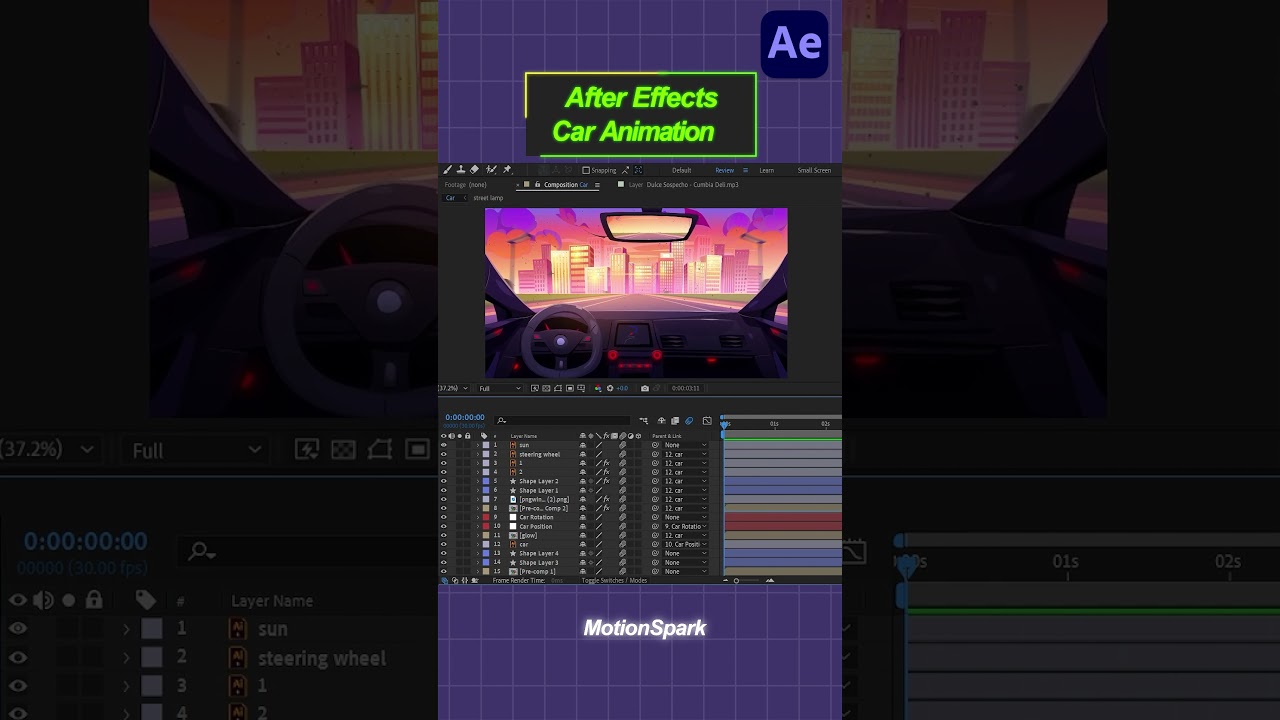Click the snap collapsed-comps icon beside Snapping
Viewport: 1280px width, 720px height.
(x=638, y=170)
